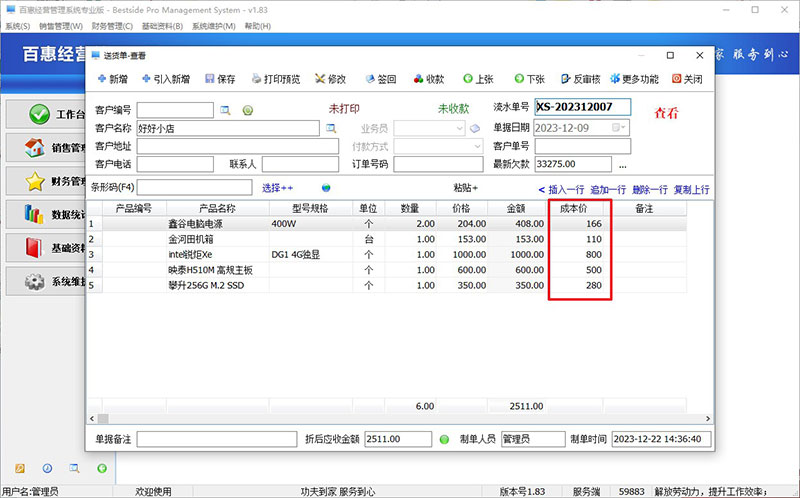The width and height of the screenshot is (800, 498).
Task: Click the blue clock icon at sidebar bottom
Action: point(47,468)
